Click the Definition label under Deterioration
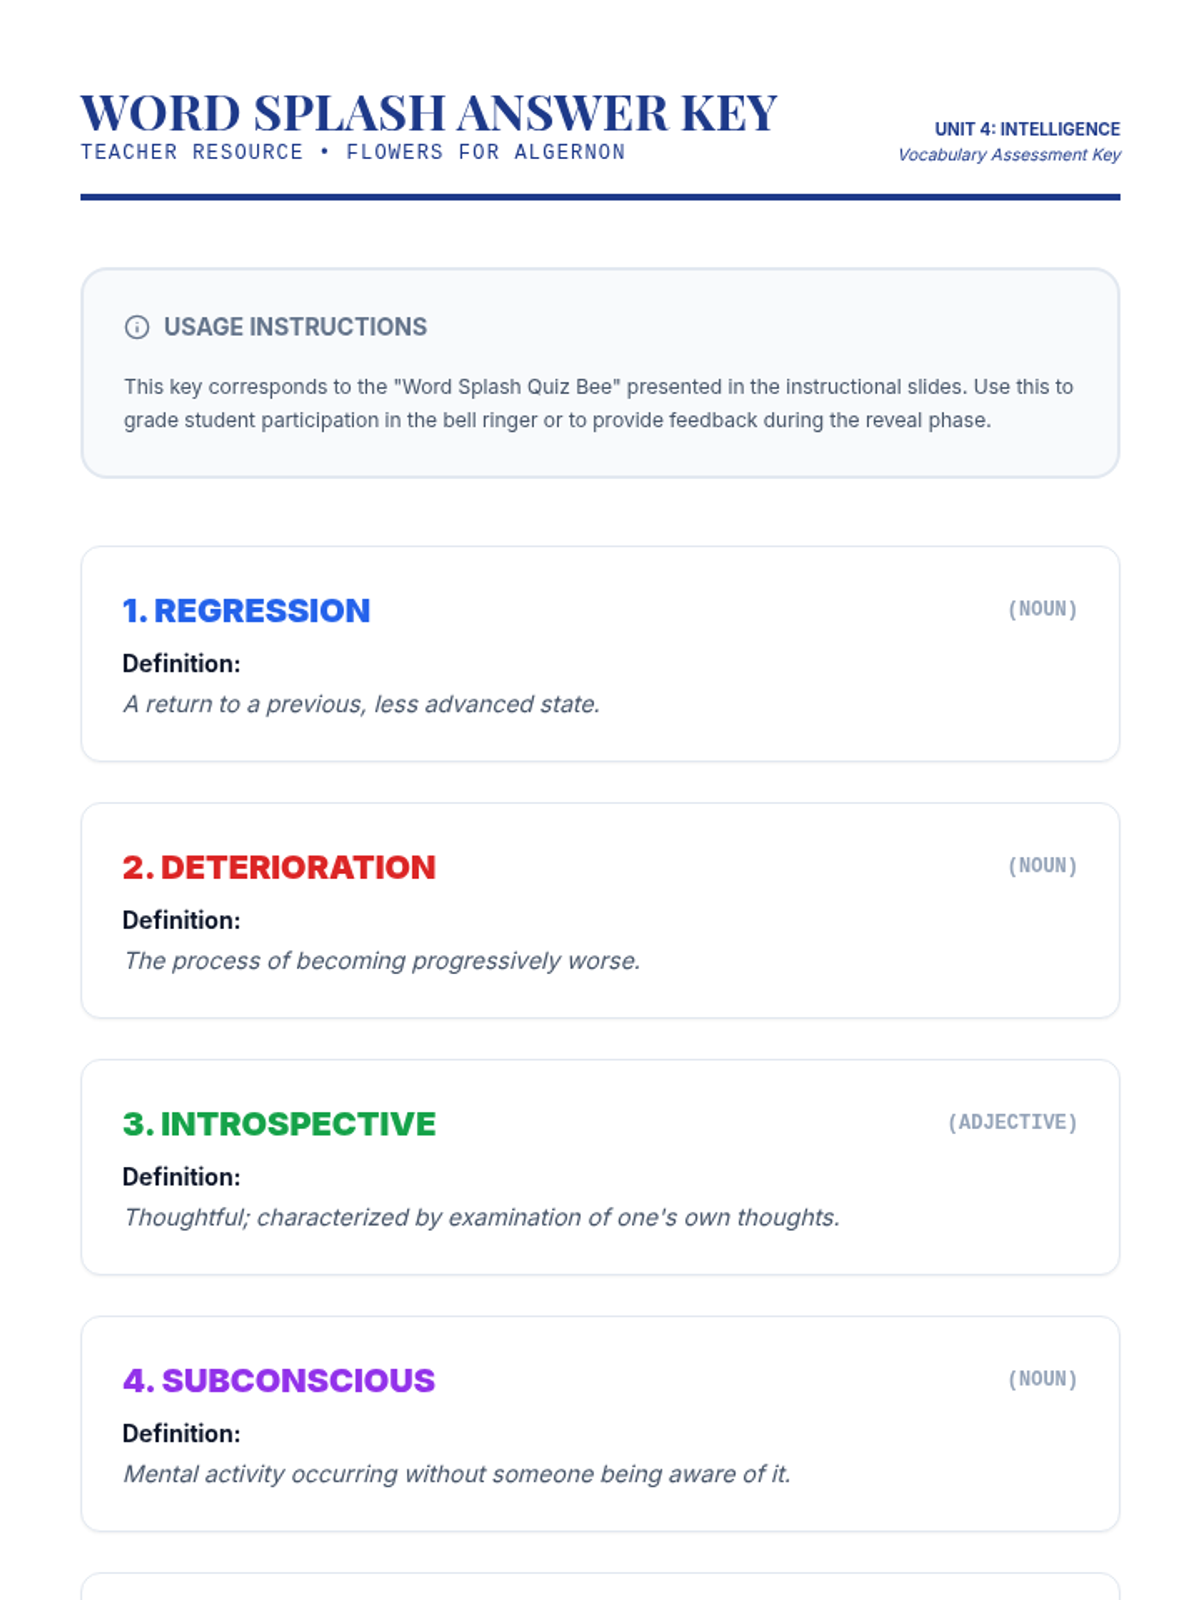1200x1600 pixels. click(x=181, y=920)
